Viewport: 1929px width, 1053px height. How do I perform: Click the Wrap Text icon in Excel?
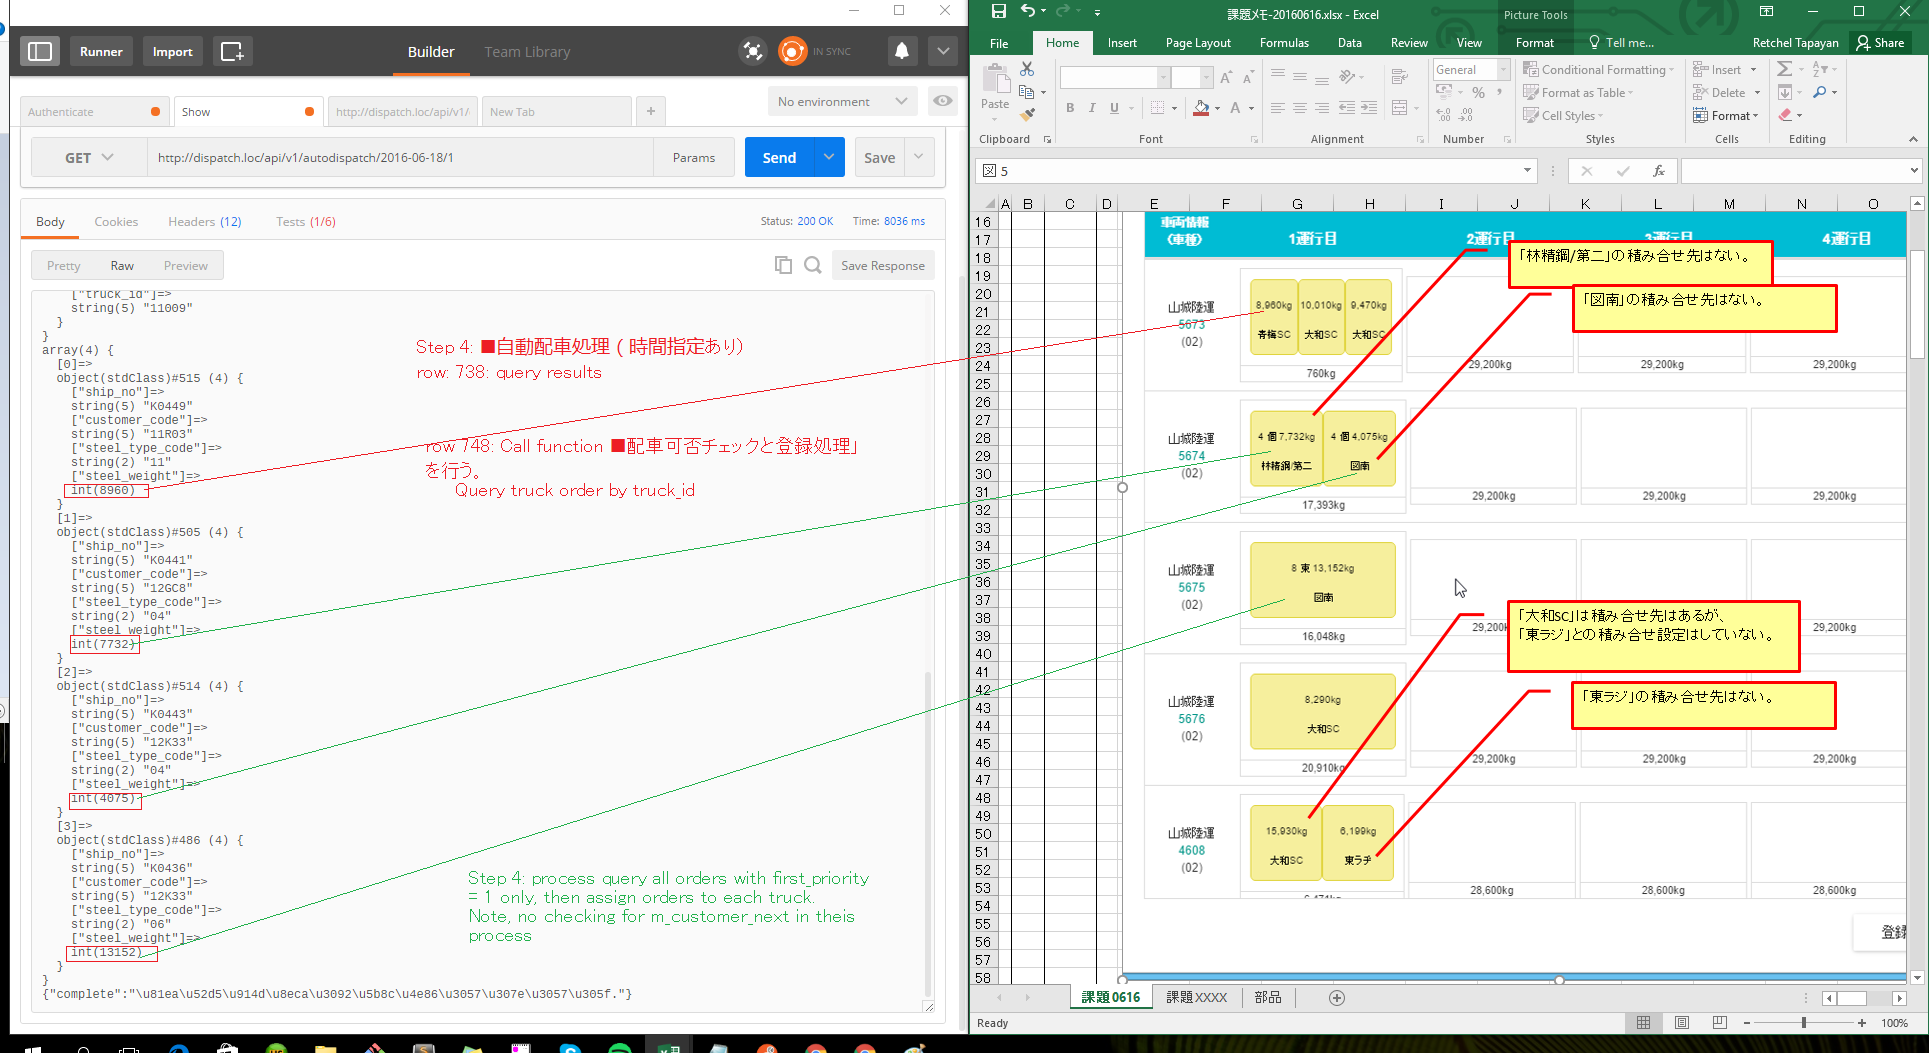click(x=1400, y=77)
